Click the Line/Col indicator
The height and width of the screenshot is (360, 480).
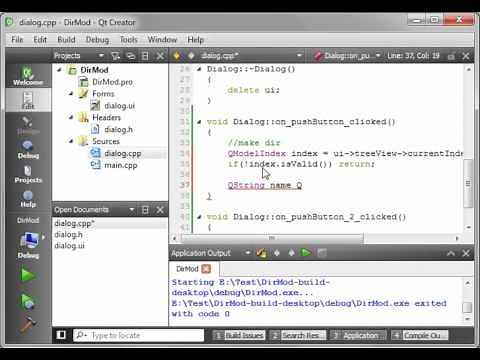pyautogui.click(x=413, y=56)
